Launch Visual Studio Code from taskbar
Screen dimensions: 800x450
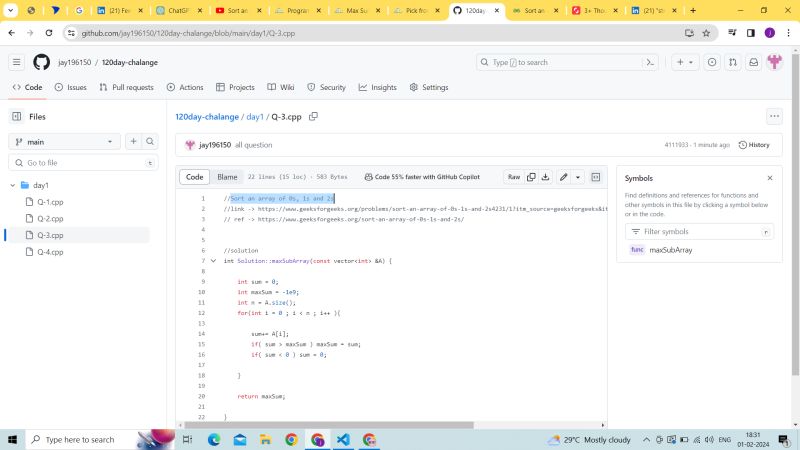[343, 439]
